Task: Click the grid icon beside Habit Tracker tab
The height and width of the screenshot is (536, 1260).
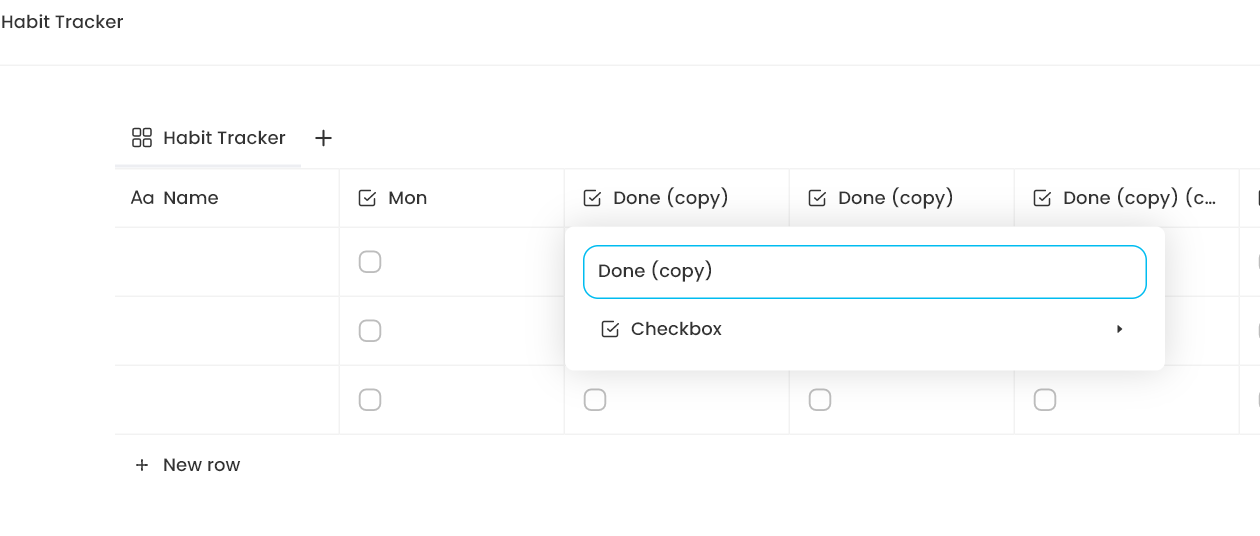Action: tap(142, 138)
